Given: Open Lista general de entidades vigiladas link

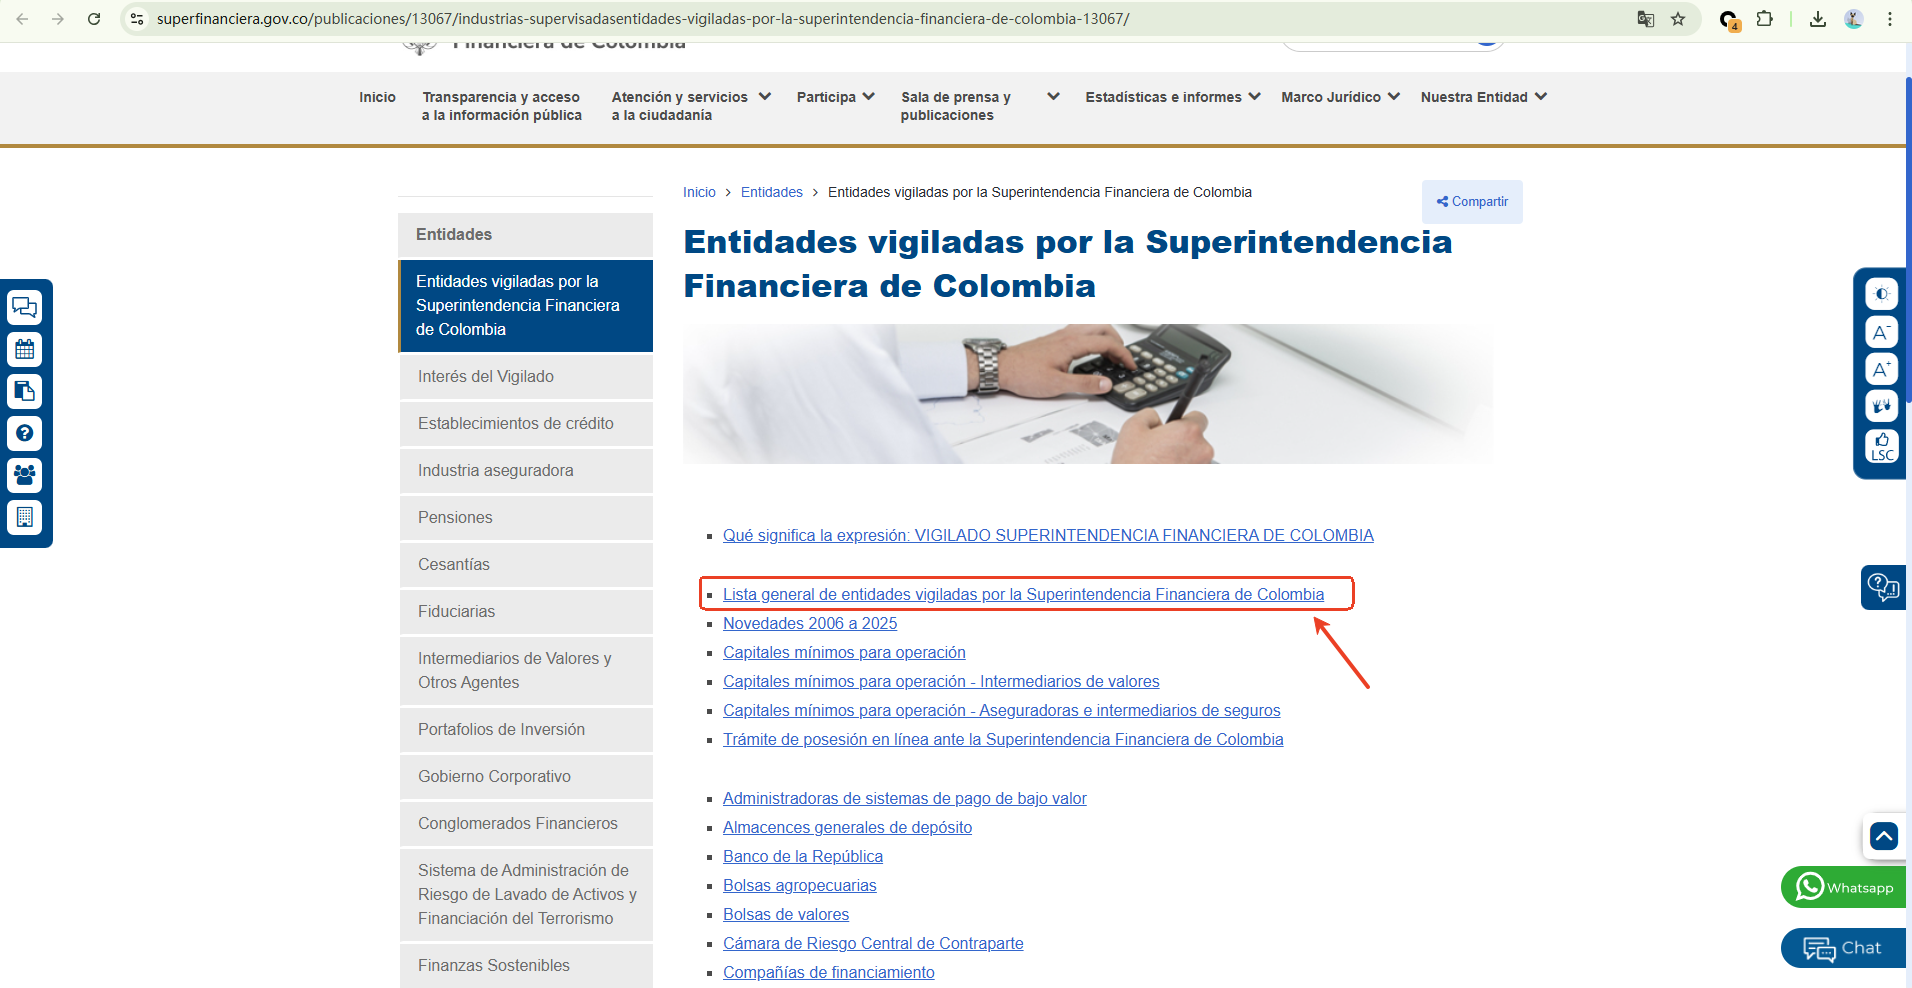Looking at the screenshot, I should click(1023, 595).
